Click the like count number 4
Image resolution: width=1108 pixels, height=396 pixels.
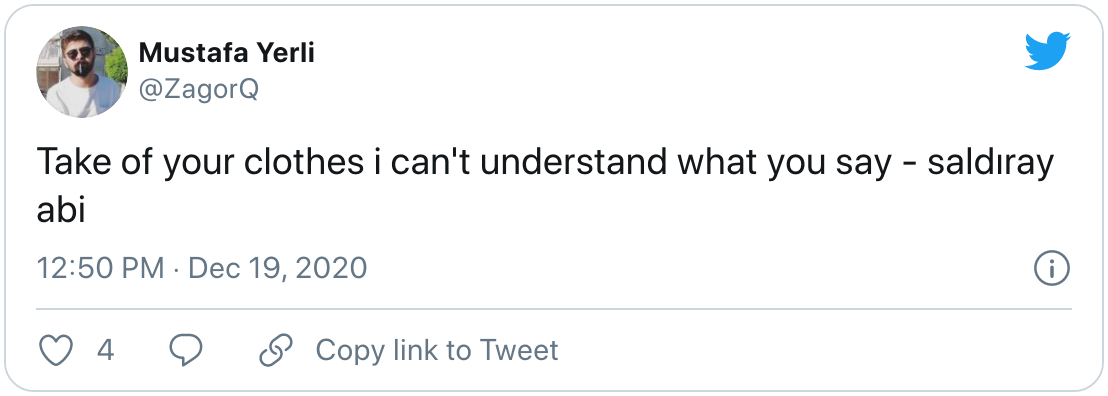105,350
